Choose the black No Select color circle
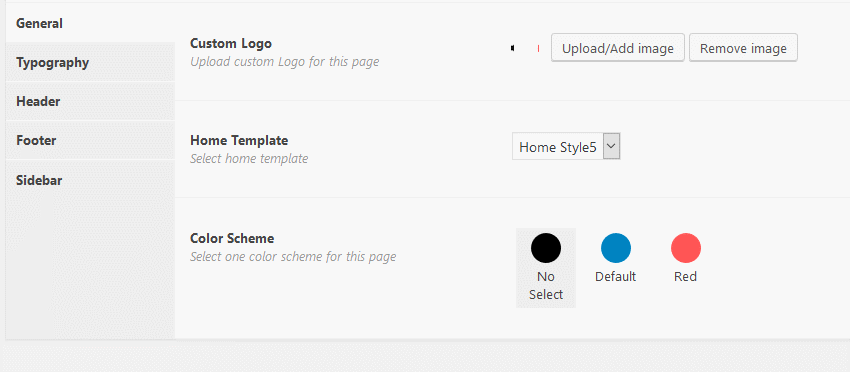 tap(545, 248)
